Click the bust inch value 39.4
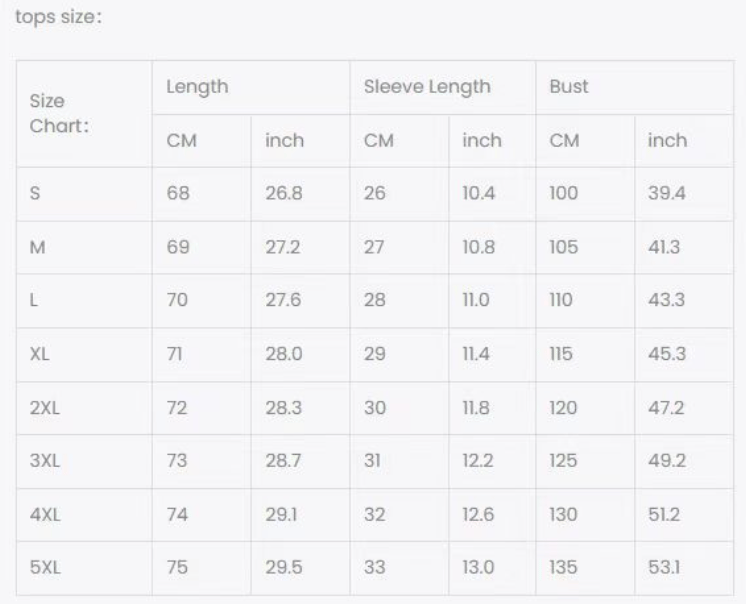This screenshot has width=746, height=604. pyautogui.click(x=667, y=193)
